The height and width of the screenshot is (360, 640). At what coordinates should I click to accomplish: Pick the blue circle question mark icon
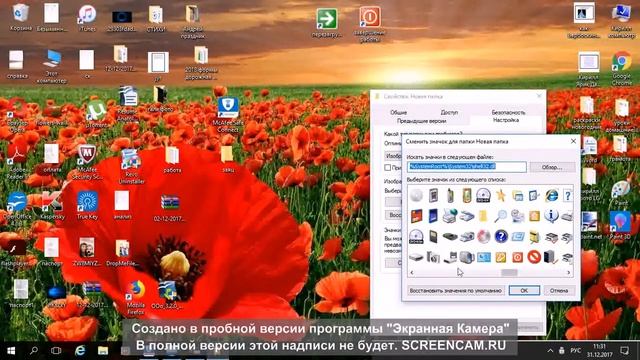(501, 236)
